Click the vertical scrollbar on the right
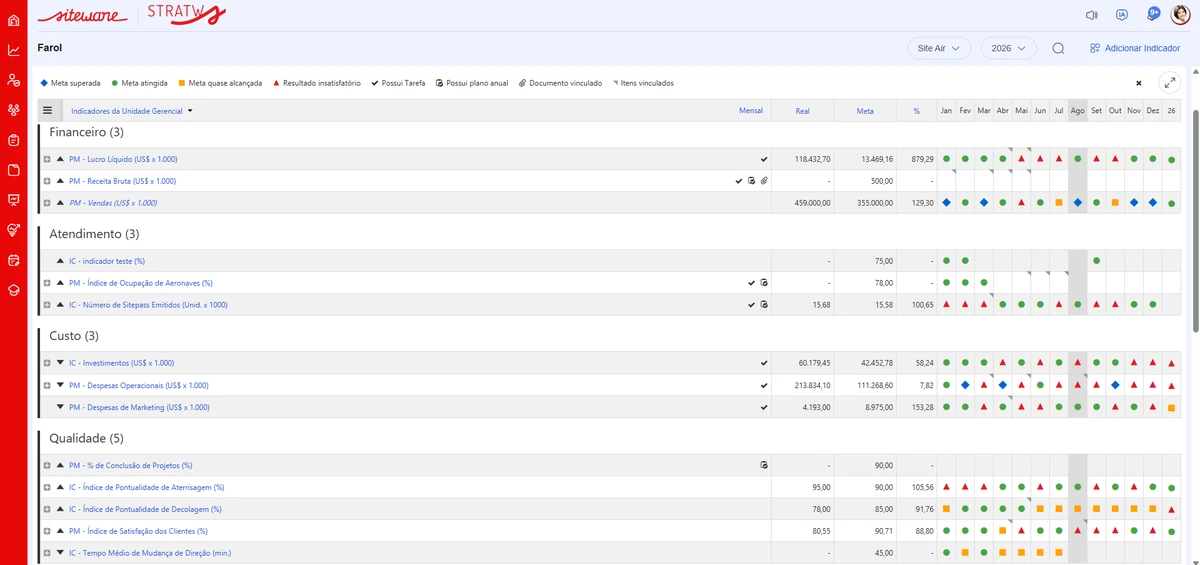 click(x=1195, y=220)
